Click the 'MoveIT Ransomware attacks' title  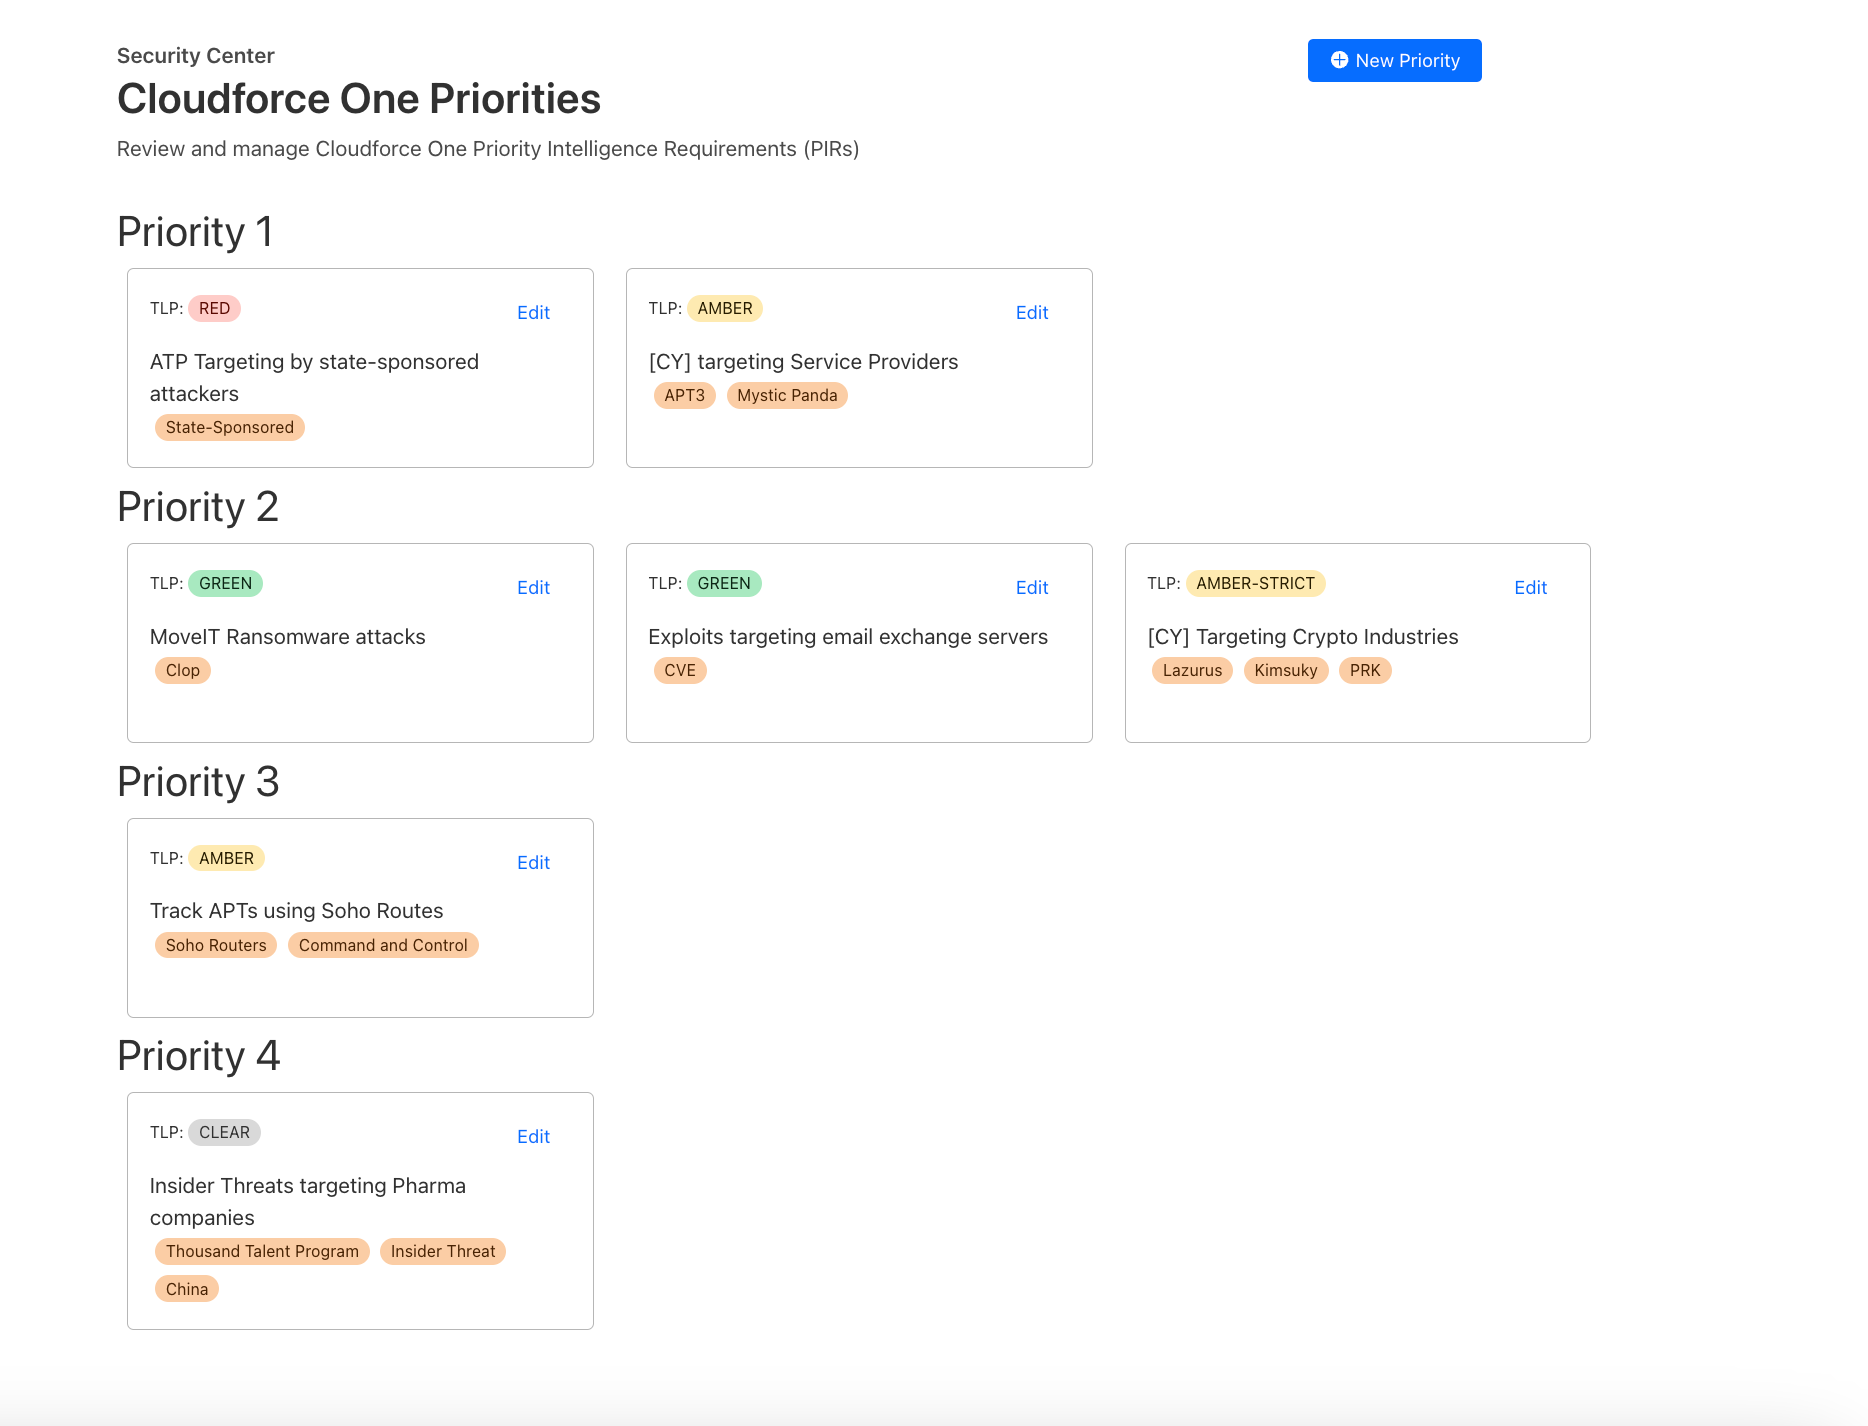point(288,637)
